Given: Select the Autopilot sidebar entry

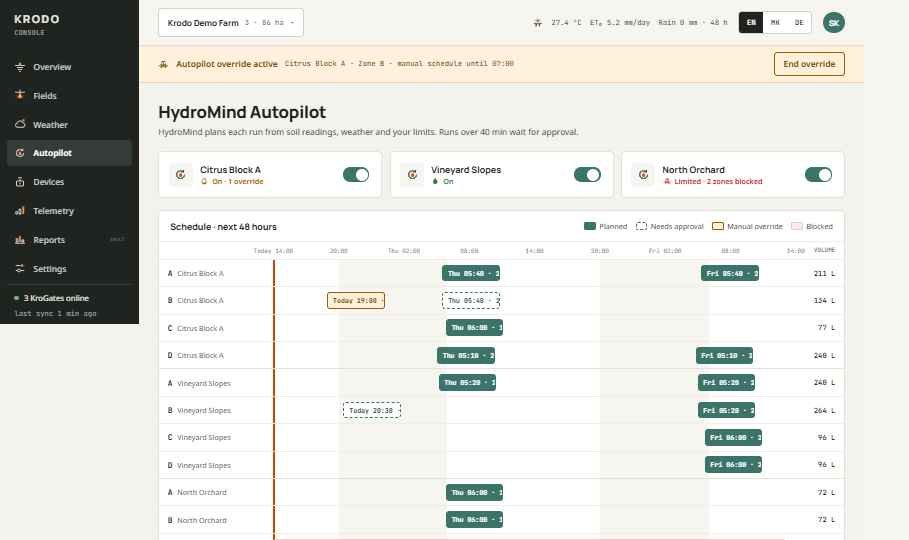Looking at the screenshot, I should [x=69, y=153].
